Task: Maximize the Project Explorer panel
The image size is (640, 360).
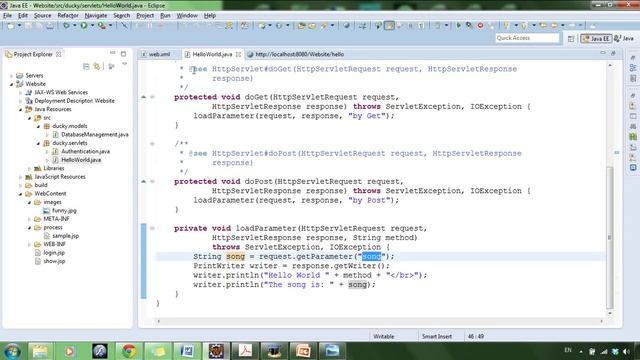Action: [x=123, y=53]
